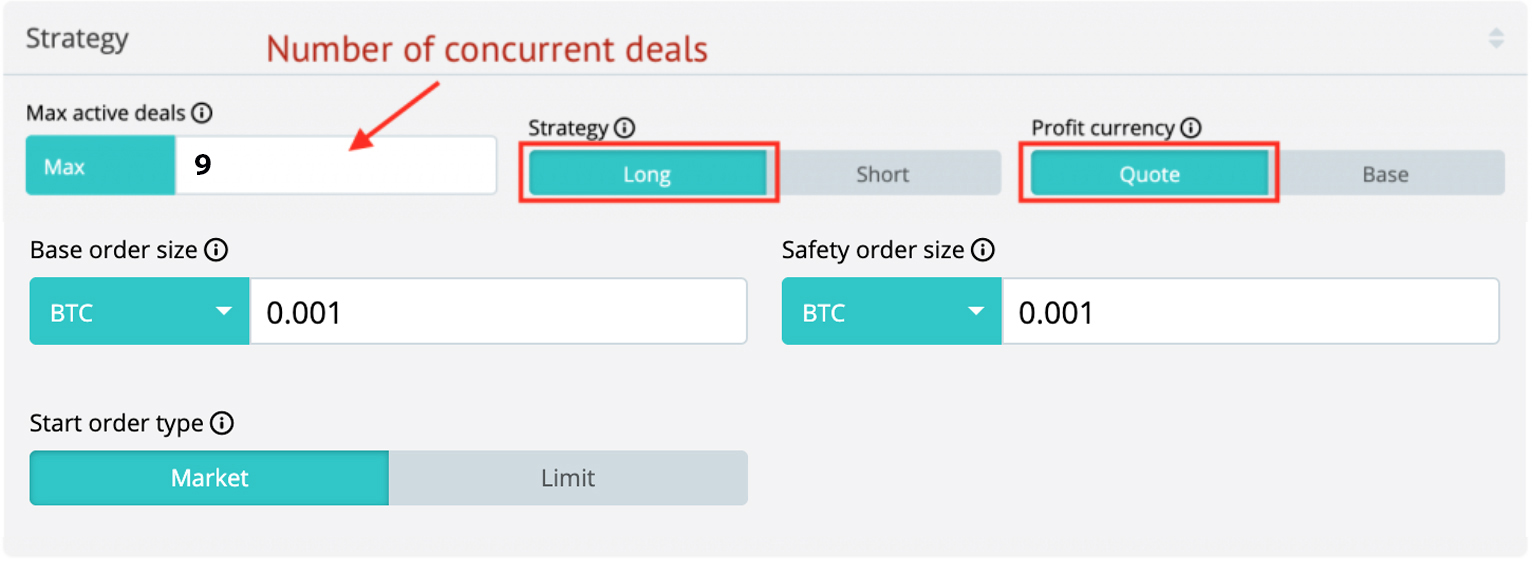Set profit currency to Quote

point(1149,174)
